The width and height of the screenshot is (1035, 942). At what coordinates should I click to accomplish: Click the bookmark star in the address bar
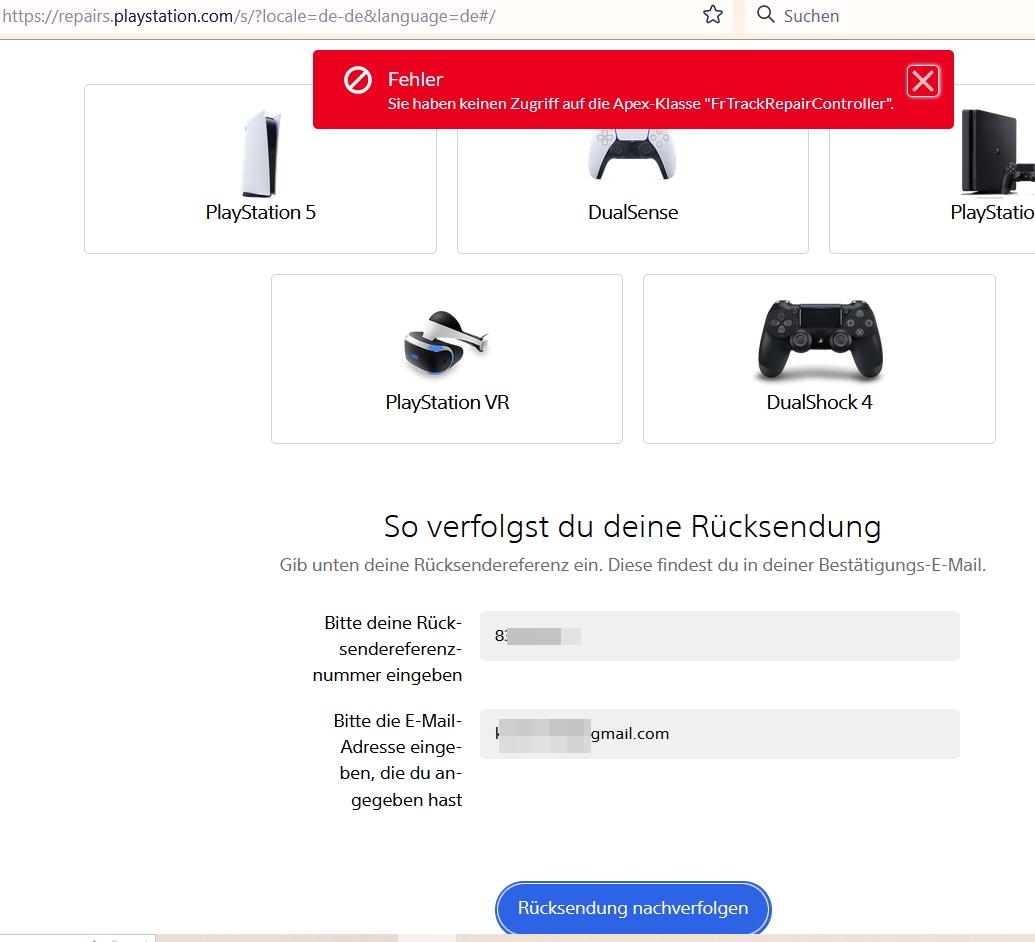[x=712, y=15]
